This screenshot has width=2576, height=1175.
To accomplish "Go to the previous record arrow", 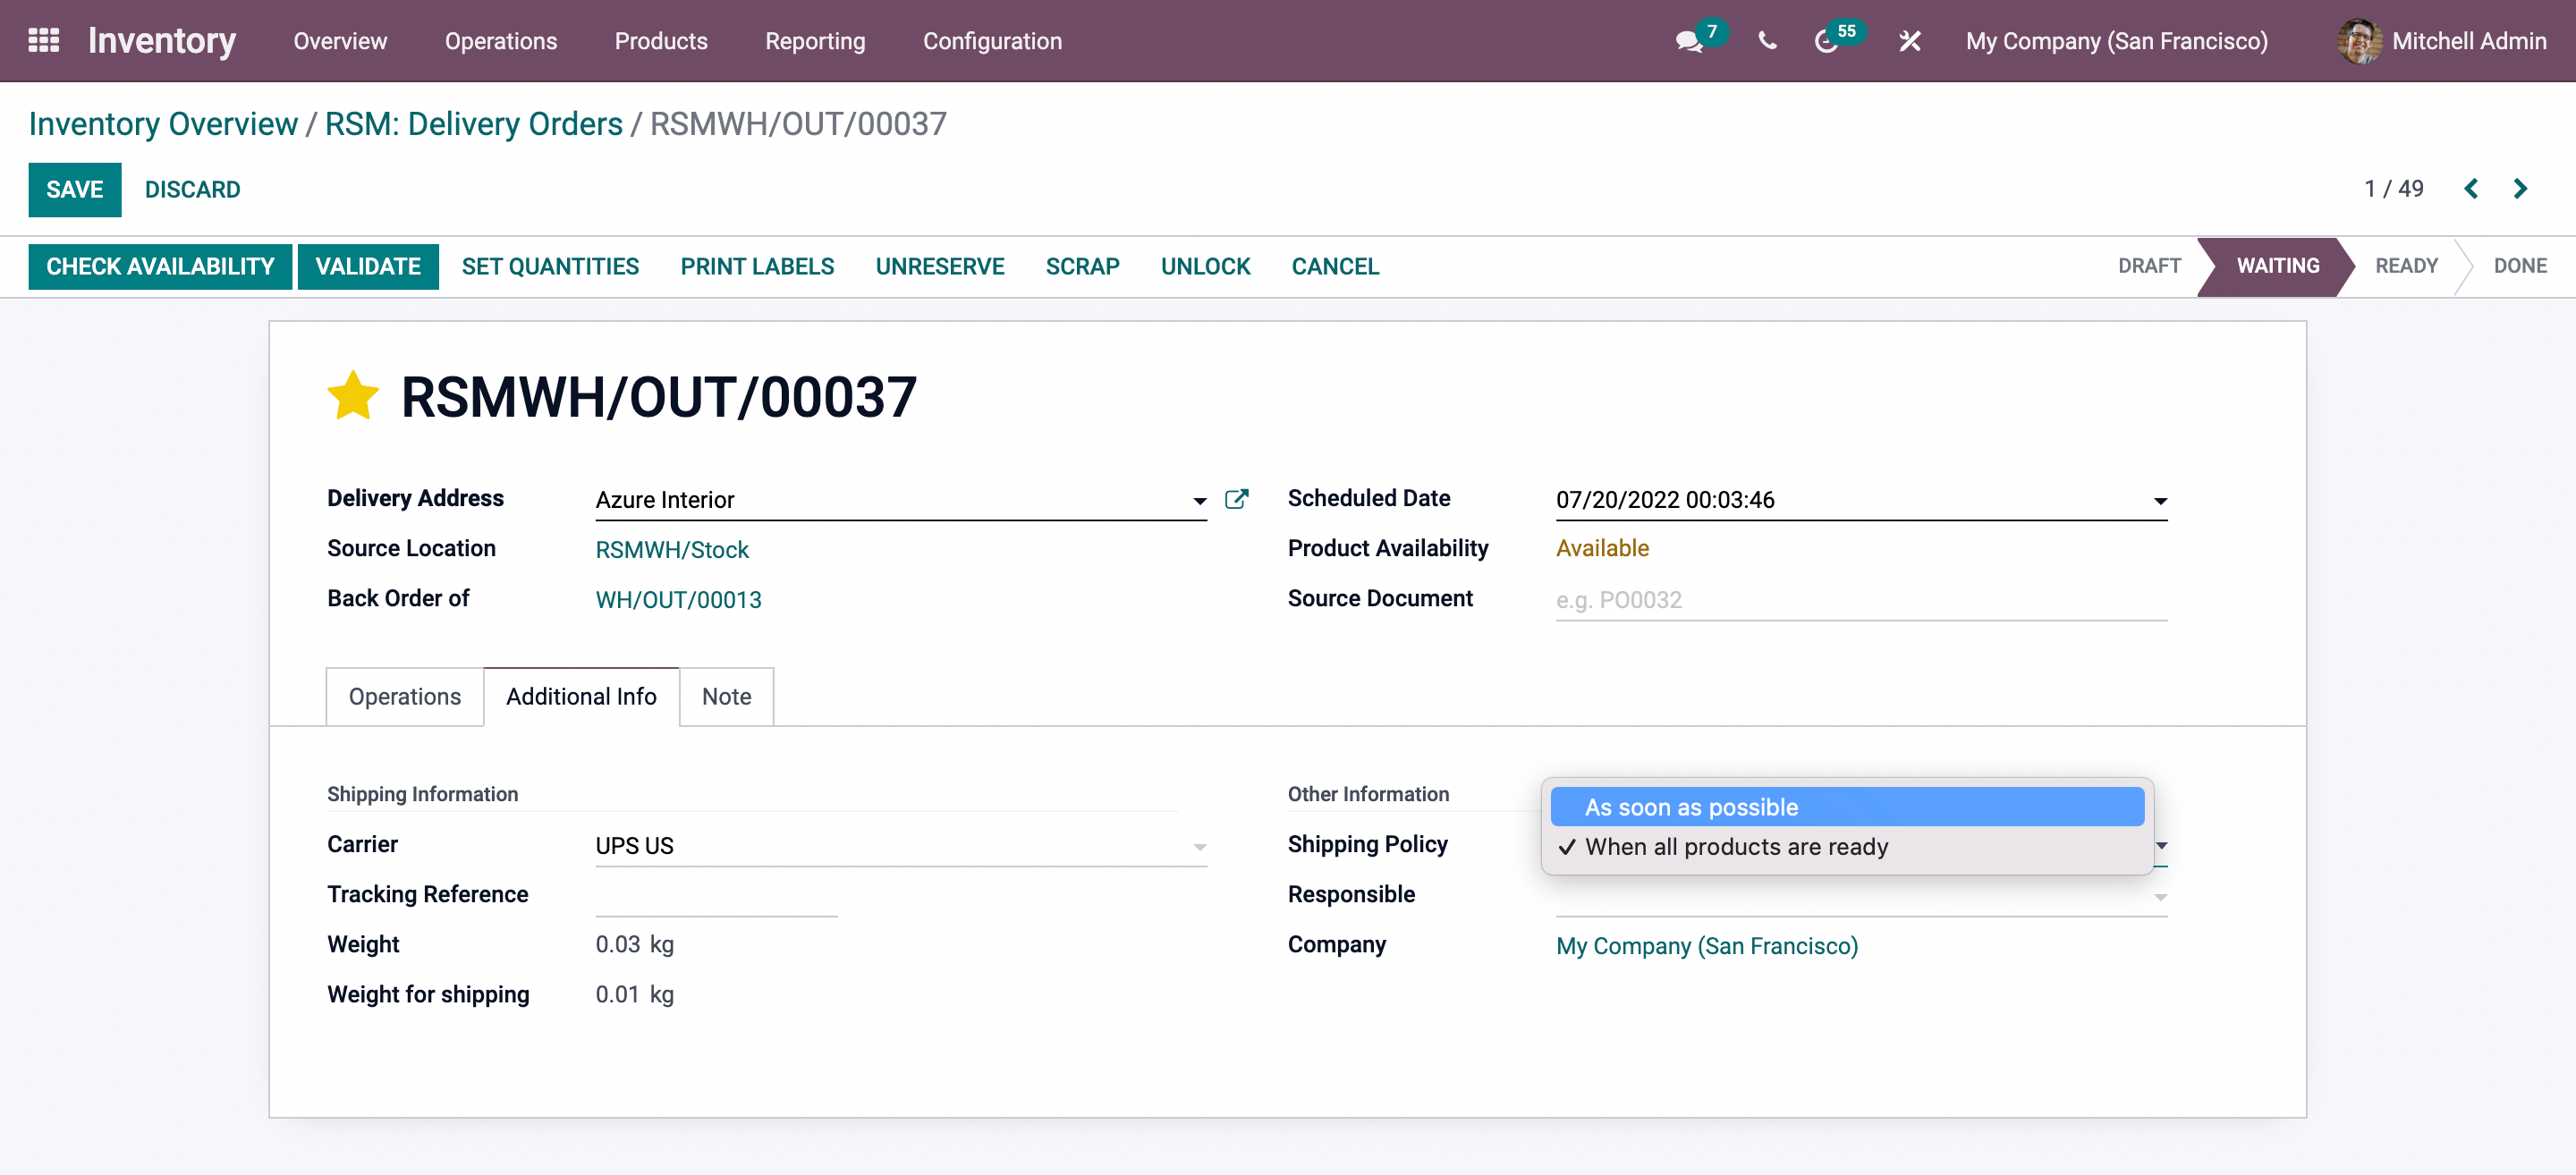I will pyautogui.click(x=2471, y=189).
